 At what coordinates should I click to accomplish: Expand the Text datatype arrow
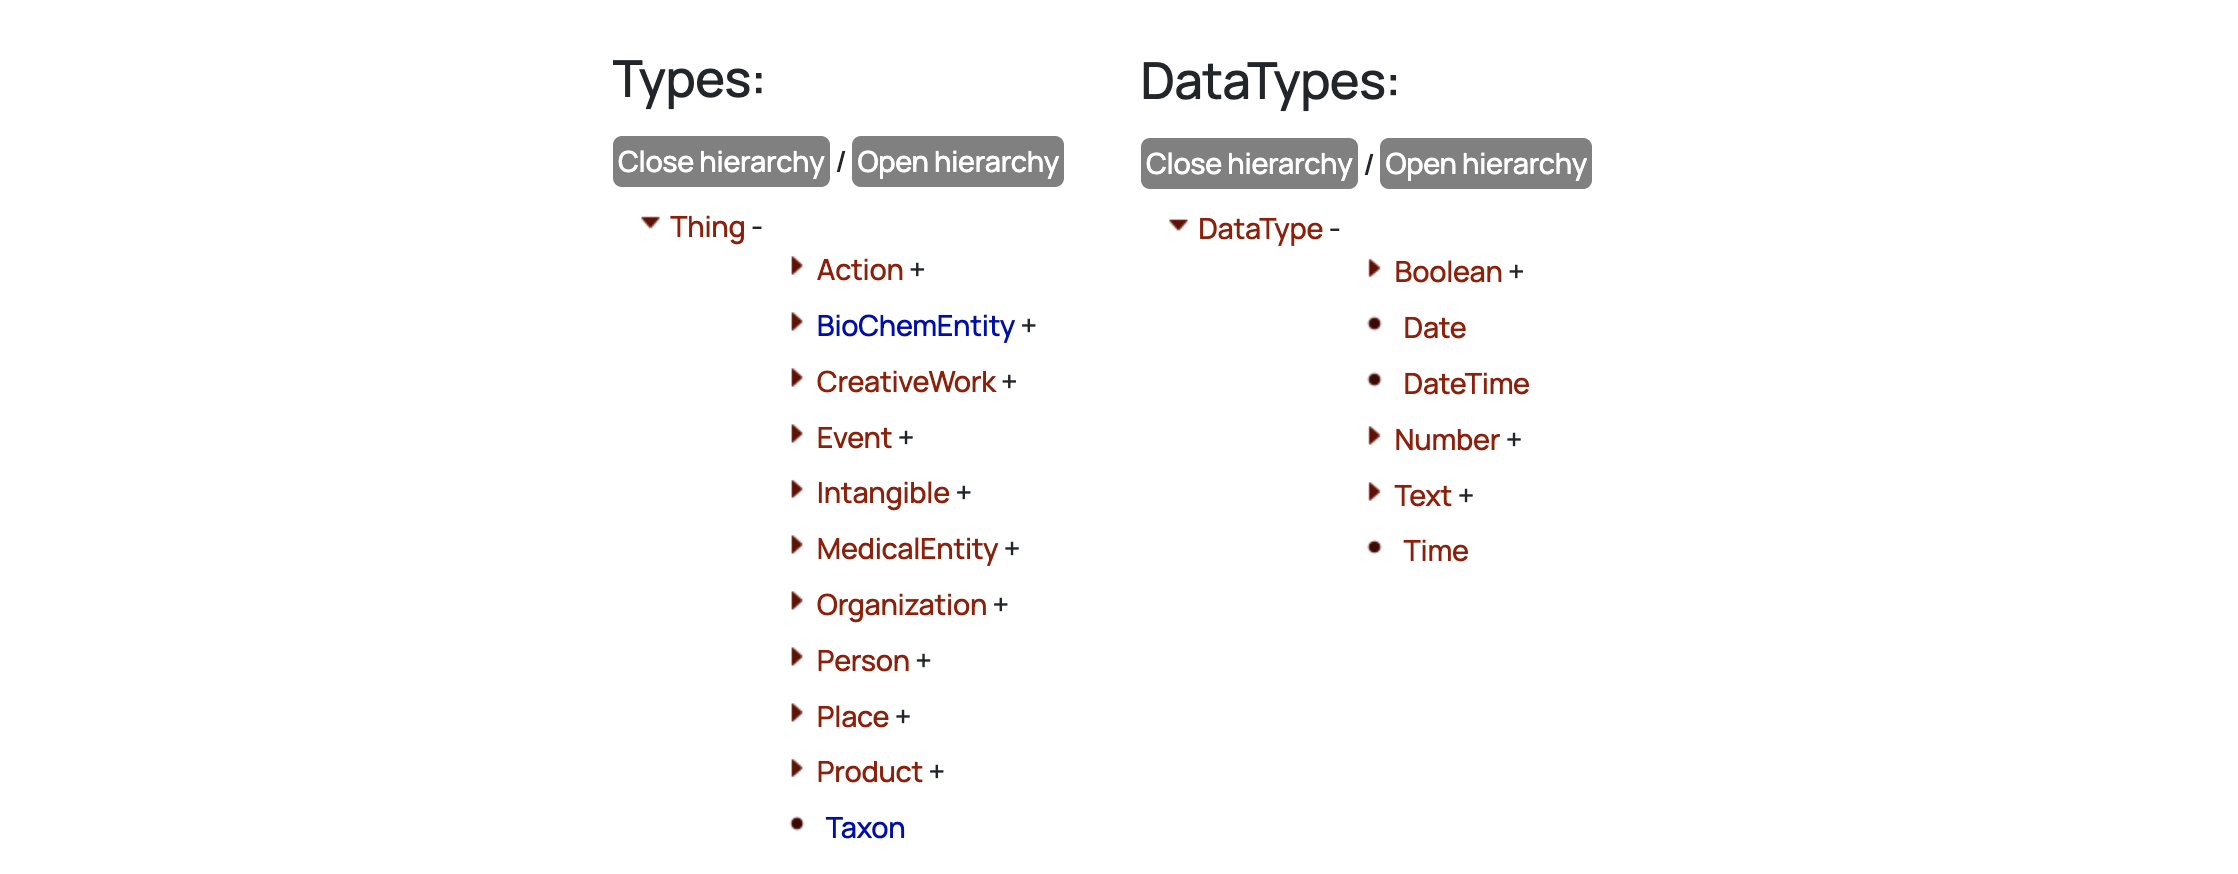click(x=1374, y=492)
